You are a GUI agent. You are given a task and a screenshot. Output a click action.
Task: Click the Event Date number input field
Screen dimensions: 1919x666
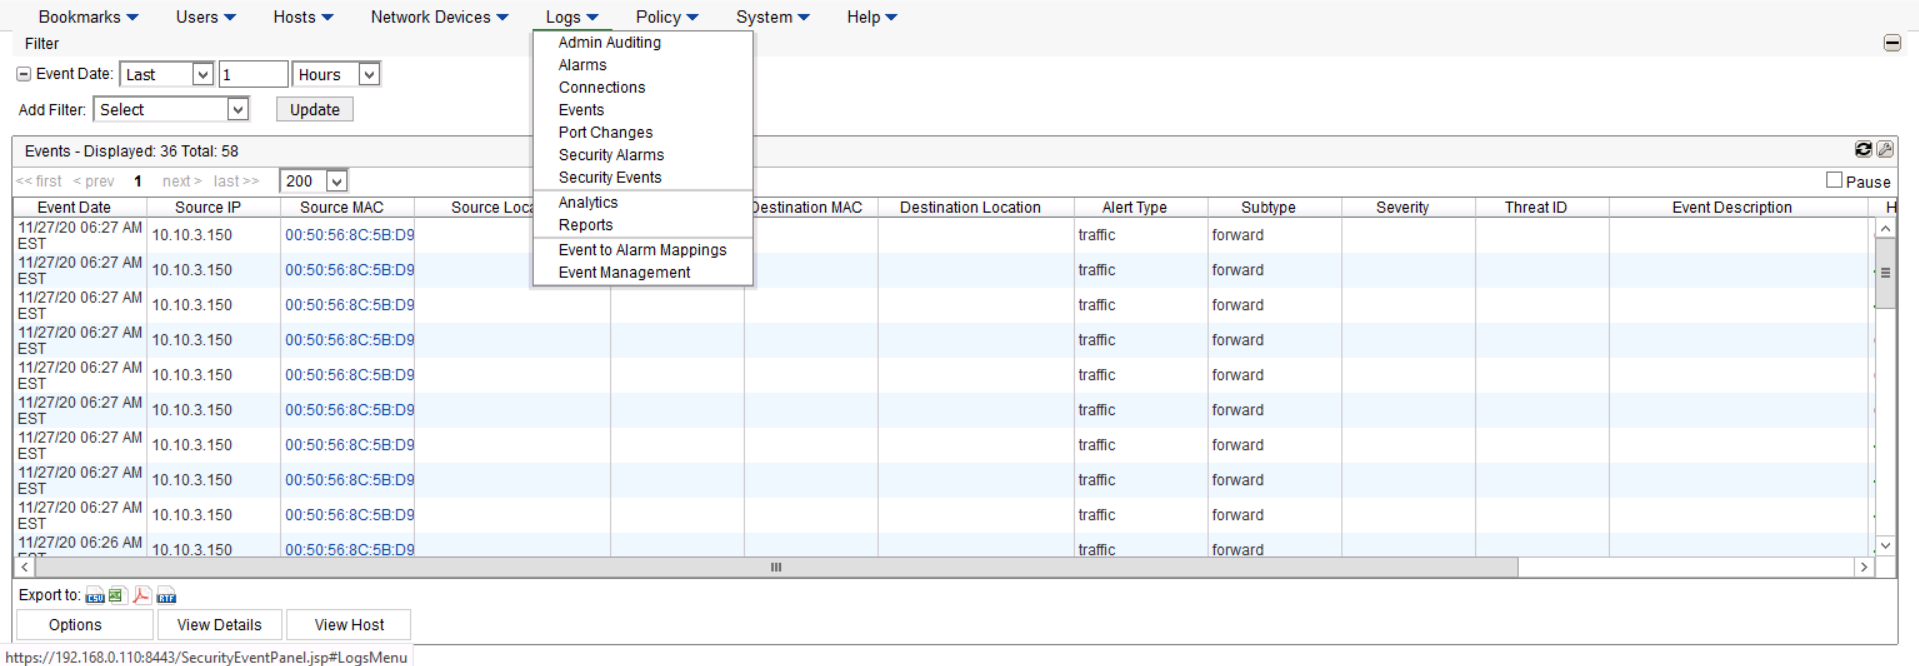(x=254, y=74)
